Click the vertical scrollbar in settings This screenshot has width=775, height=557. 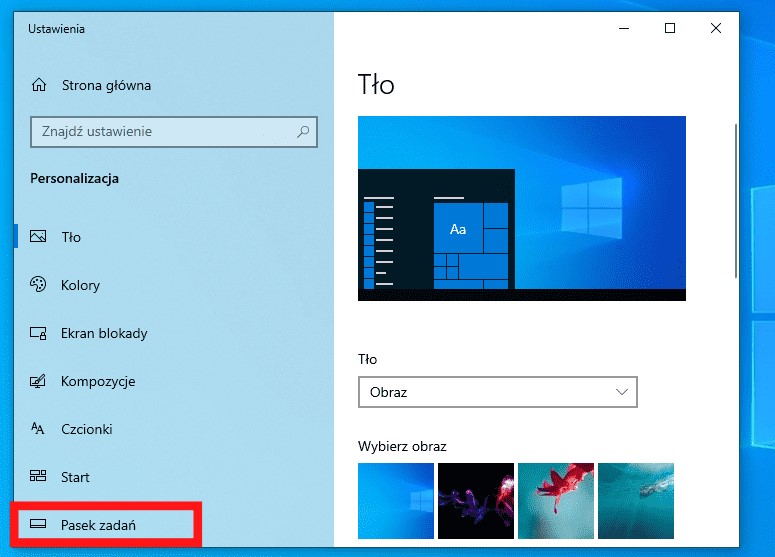[x=736, y=200]
